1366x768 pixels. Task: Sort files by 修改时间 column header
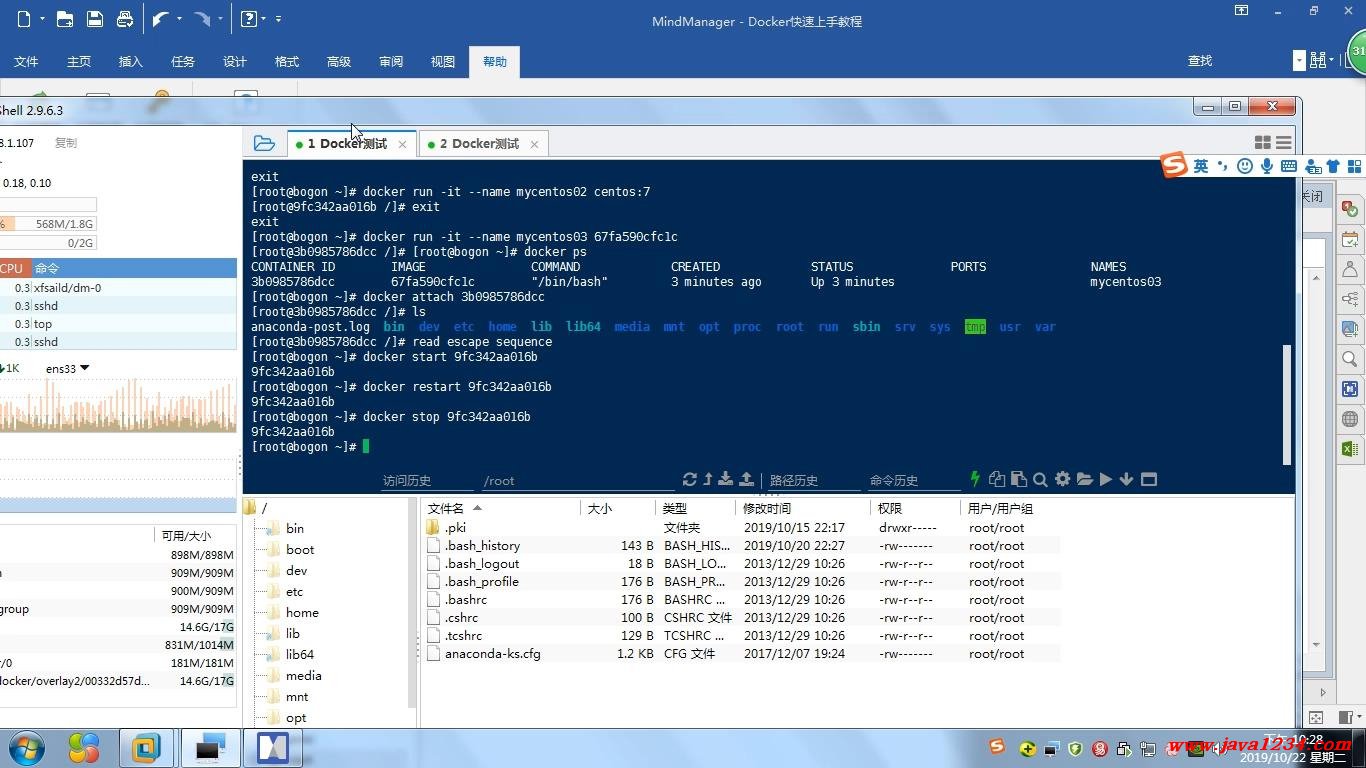tap(802, 508)
